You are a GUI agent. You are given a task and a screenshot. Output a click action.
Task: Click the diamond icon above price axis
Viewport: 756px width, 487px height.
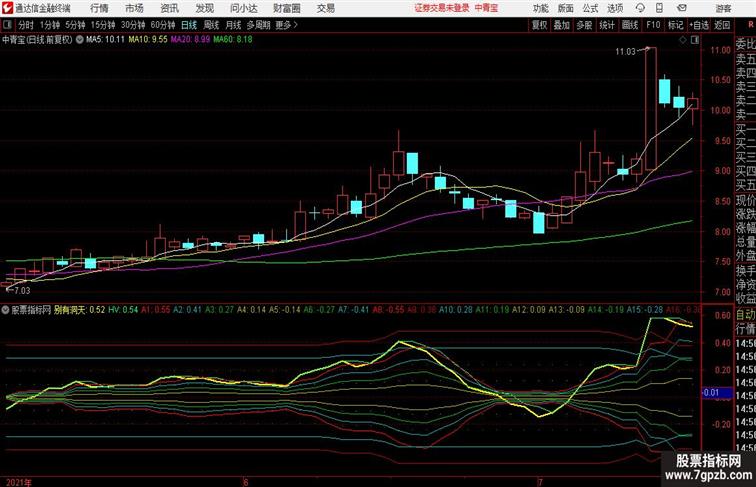tap(683, 40)
